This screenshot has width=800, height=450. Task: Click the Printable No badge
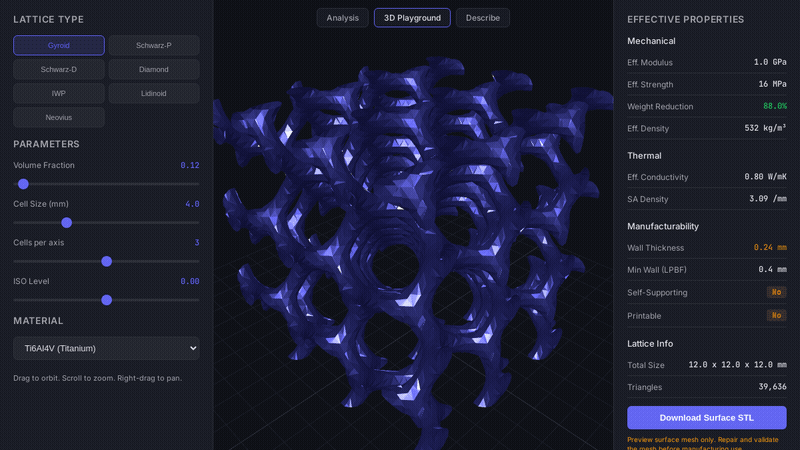pyautogui.click(x=777, y=316)
